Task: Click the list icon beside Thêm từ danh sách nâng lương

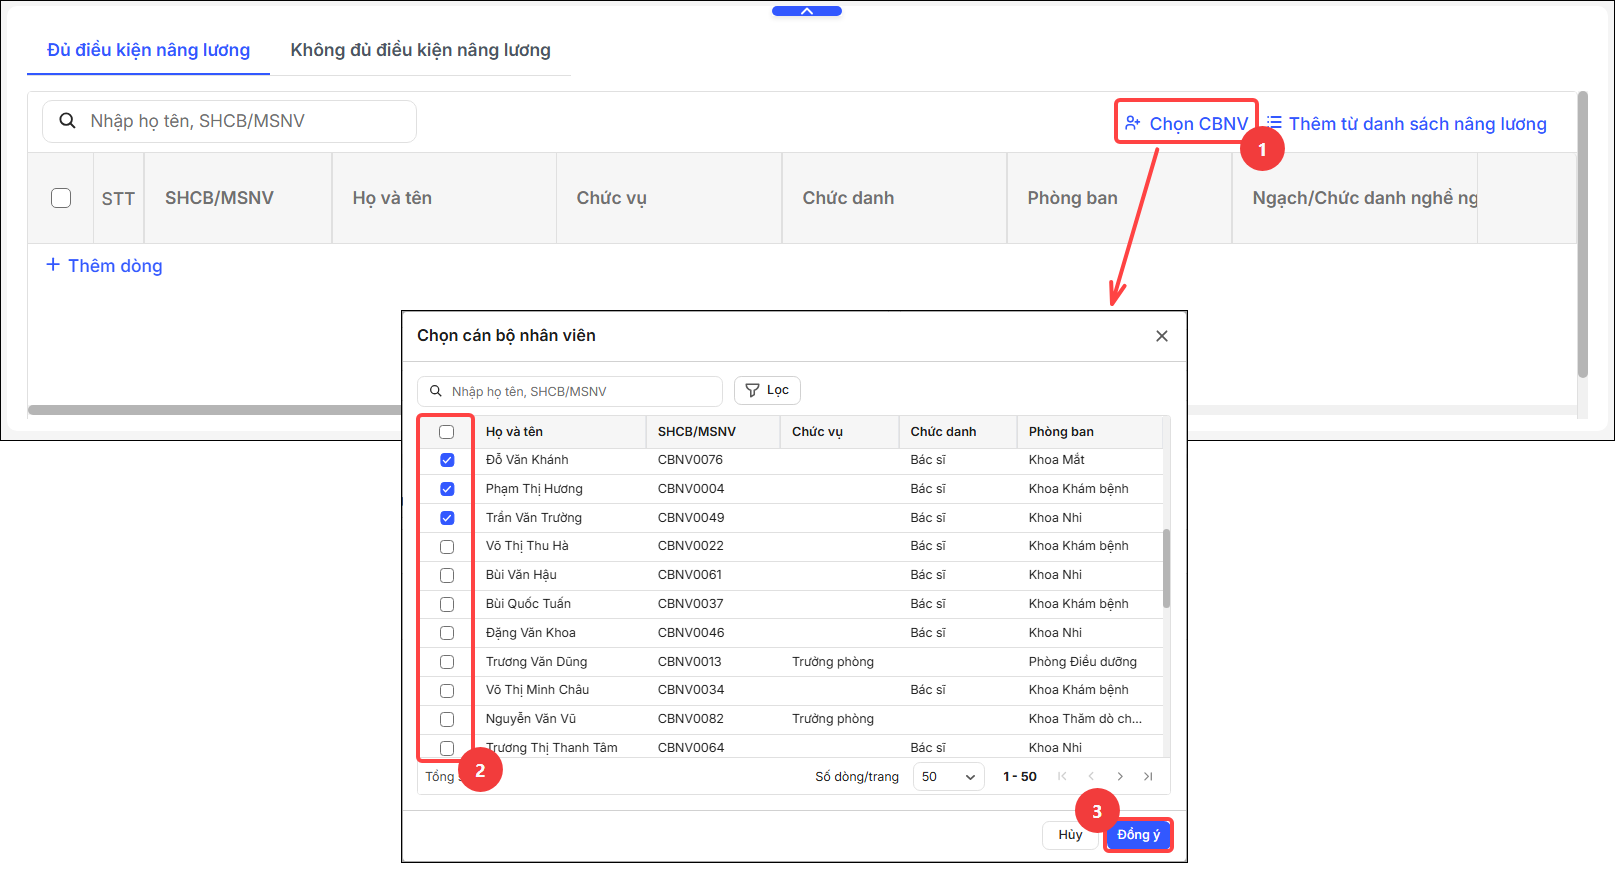Action: tap(1274, 122)
